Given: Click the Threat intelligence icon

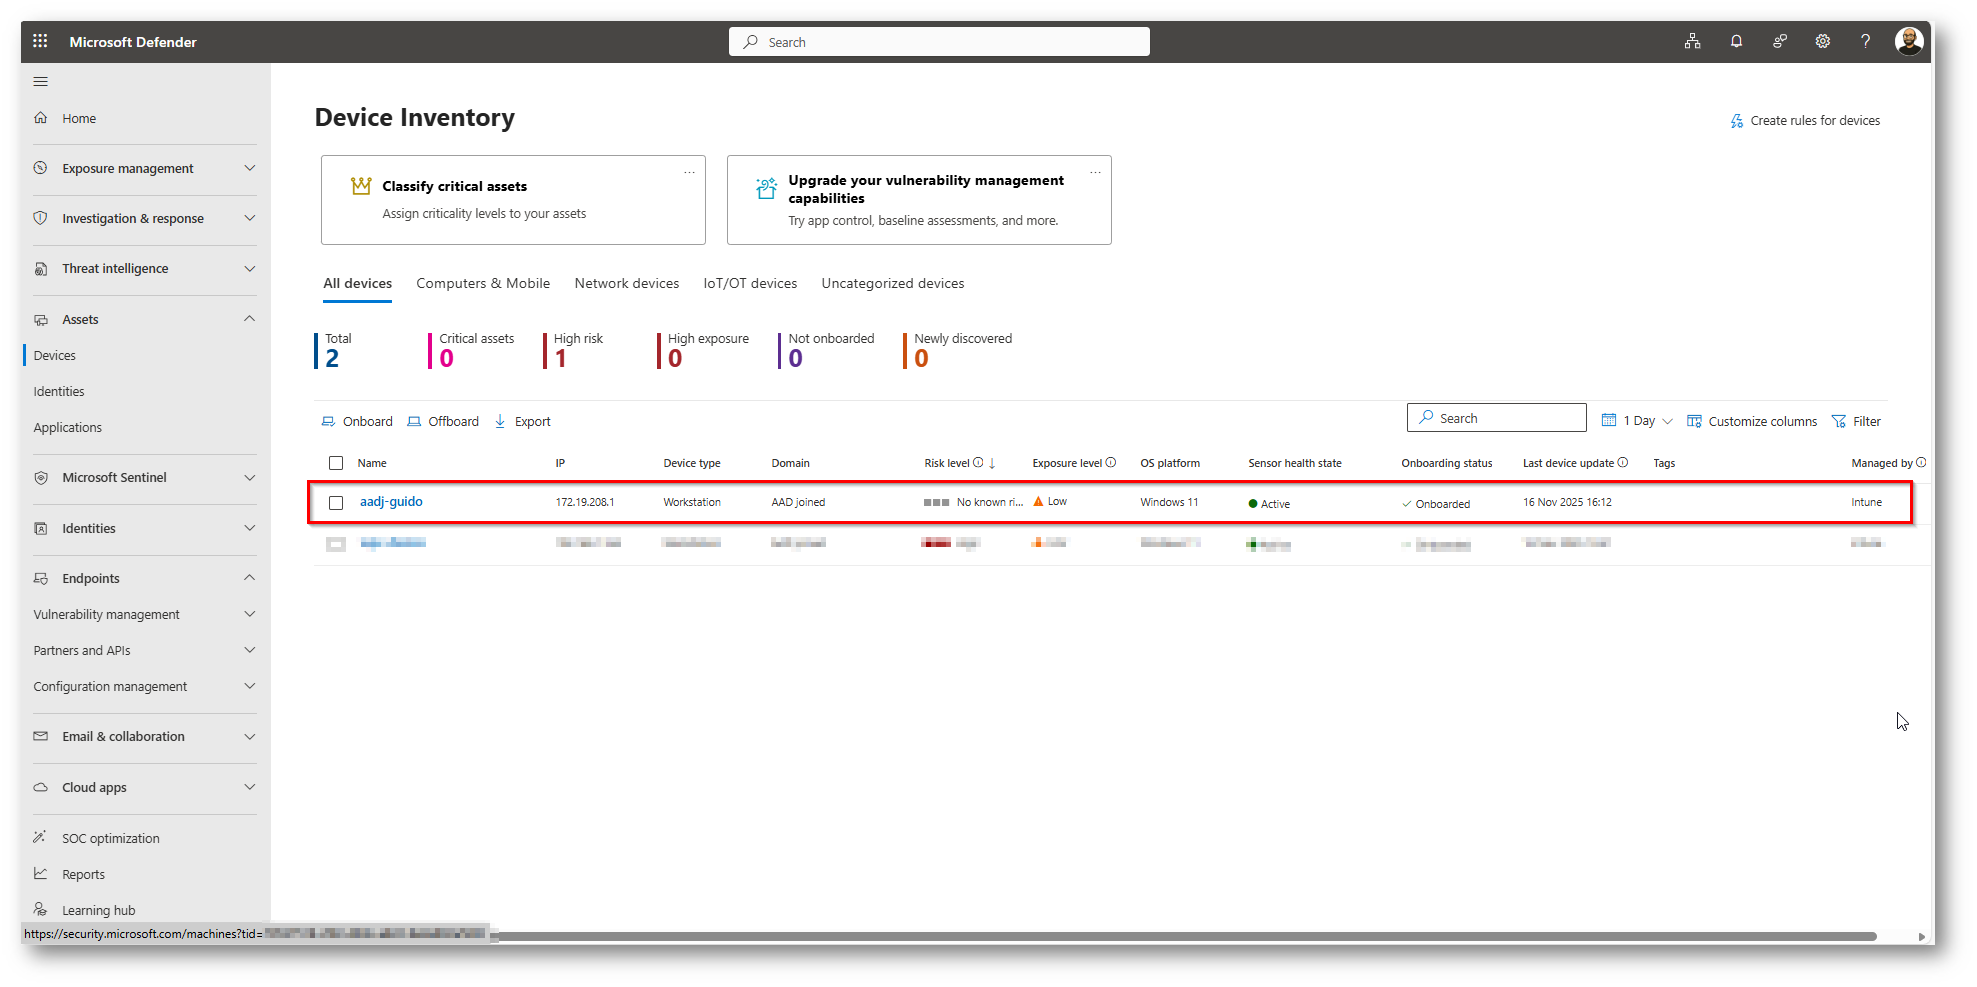Looking at the screenshot, I should pos(41,269).
